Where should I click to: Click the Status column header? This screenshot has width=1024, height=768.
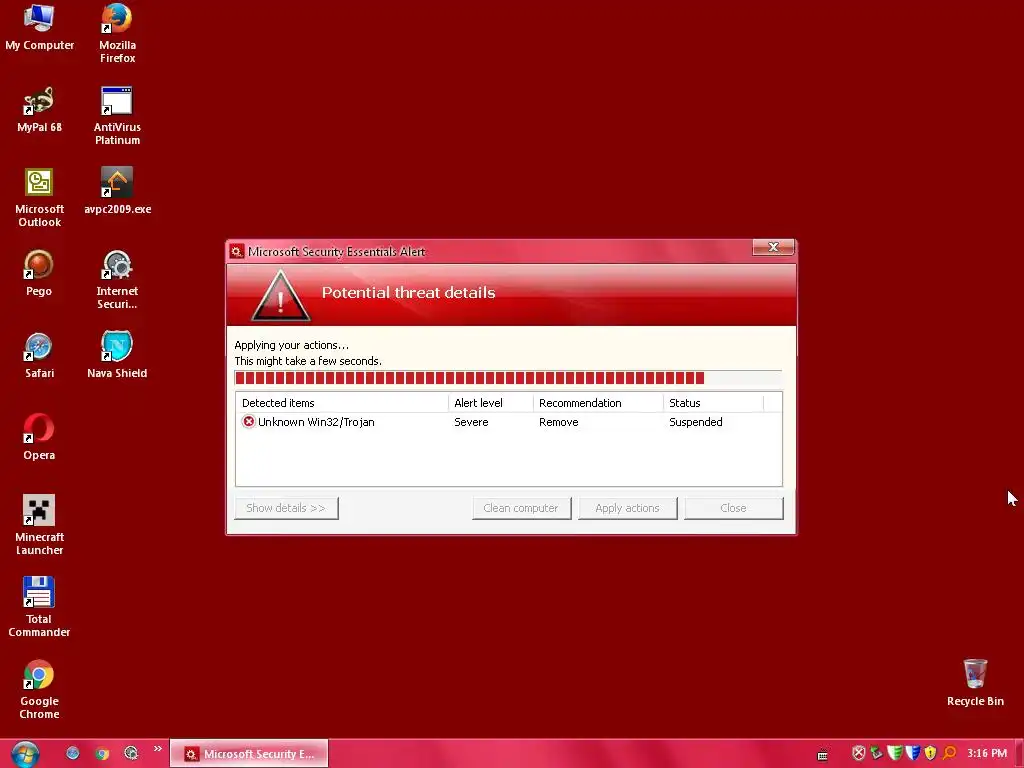713,403
